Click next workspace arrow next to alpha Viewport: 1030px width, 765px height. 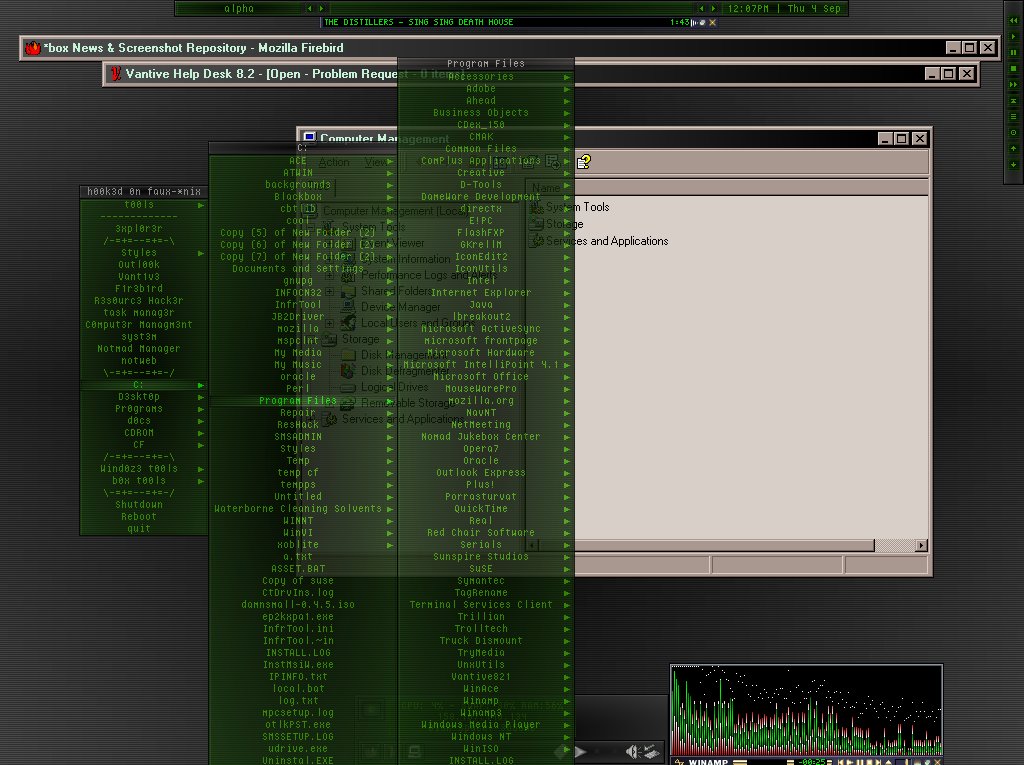pos(321,9)
